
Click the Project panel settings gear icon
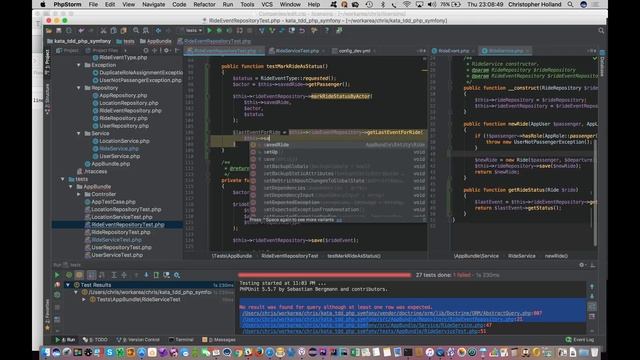(166, 51)
